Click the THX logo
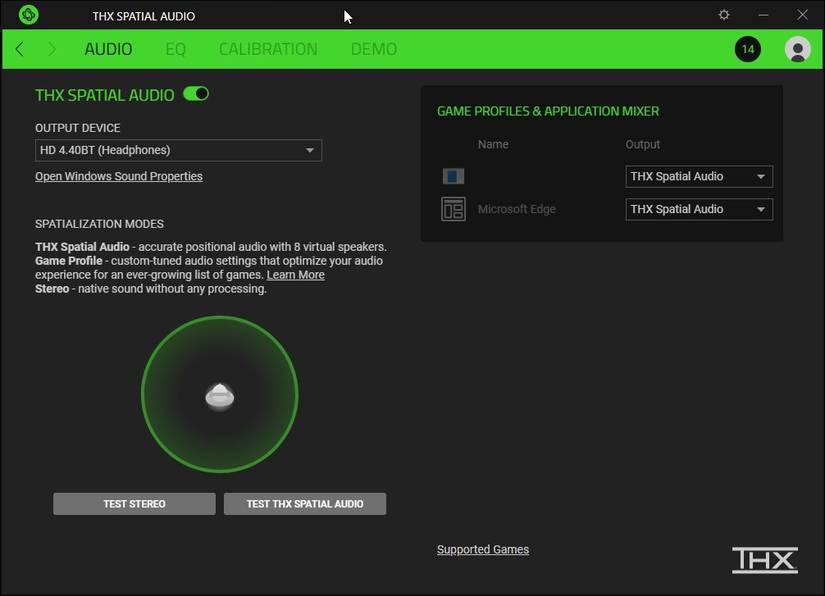825x596 pixels. 764,560
